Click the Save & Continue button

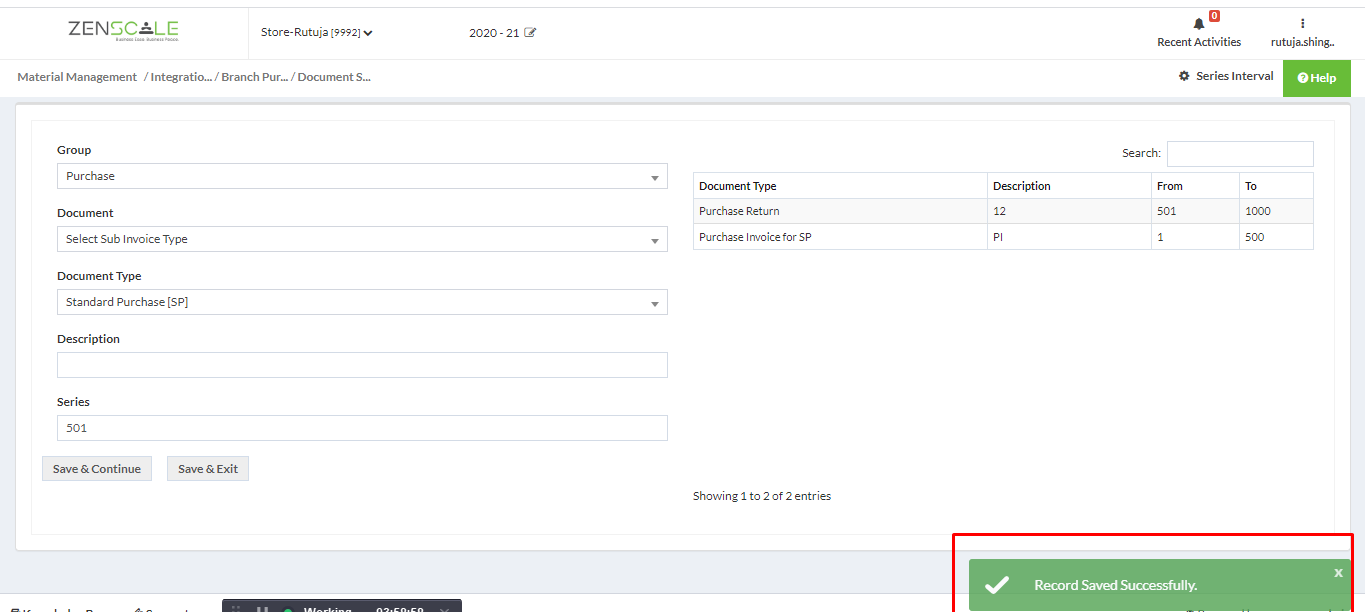pyautogui.click(x=97, y=469)
